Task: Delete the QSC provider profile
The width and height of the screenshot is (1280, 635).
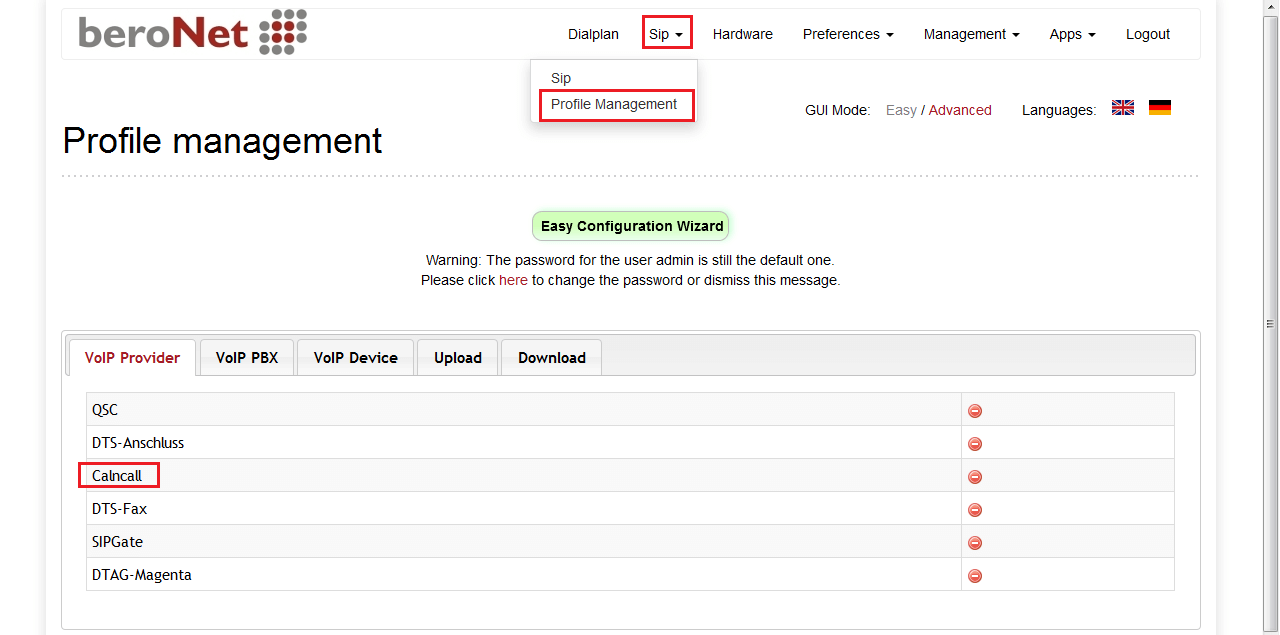Action: click(x=975, y=411)
